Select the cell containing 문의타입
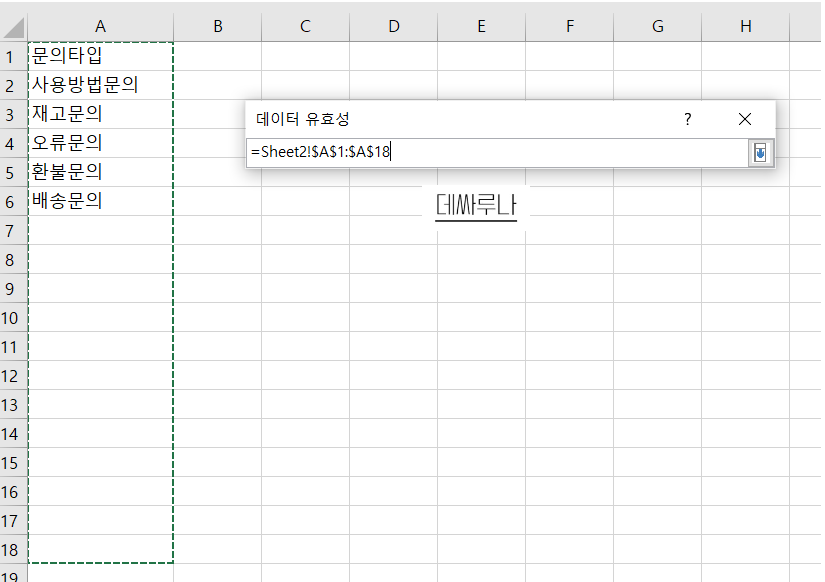 [x=100, y=56]
